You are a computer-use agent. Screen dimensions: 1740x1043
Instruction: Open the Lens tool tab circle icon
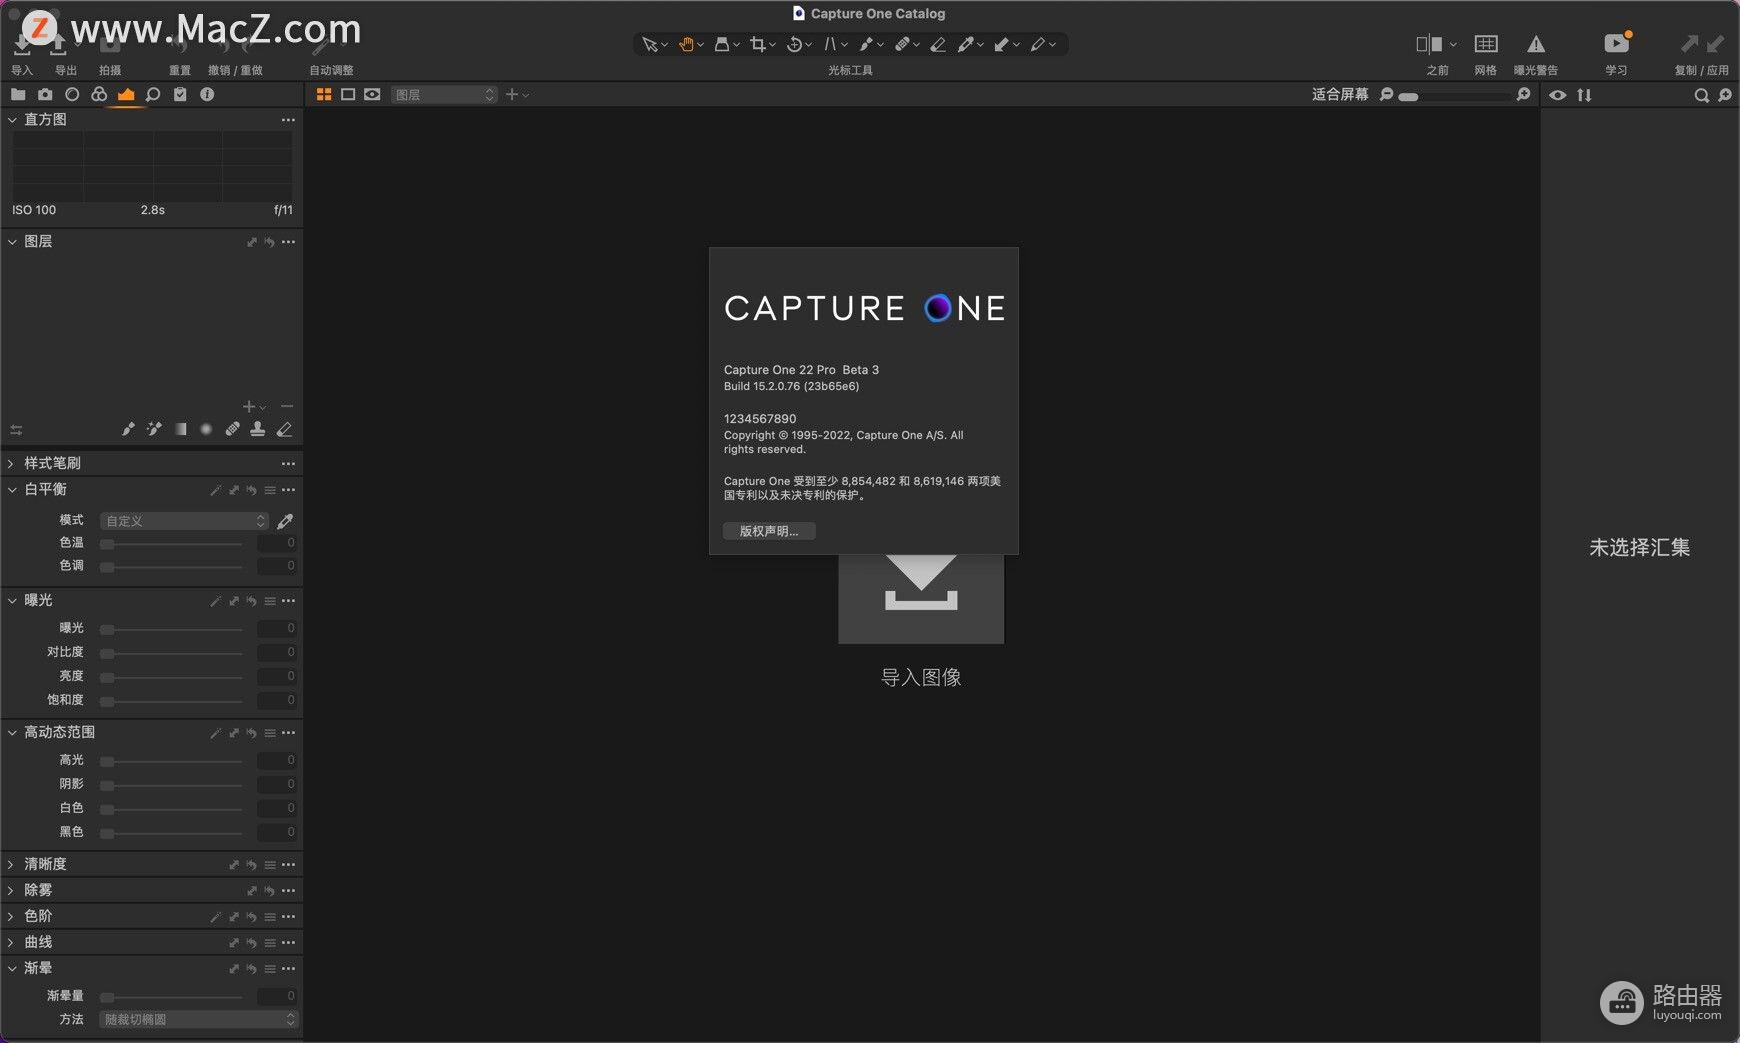[x=72, y=94]
